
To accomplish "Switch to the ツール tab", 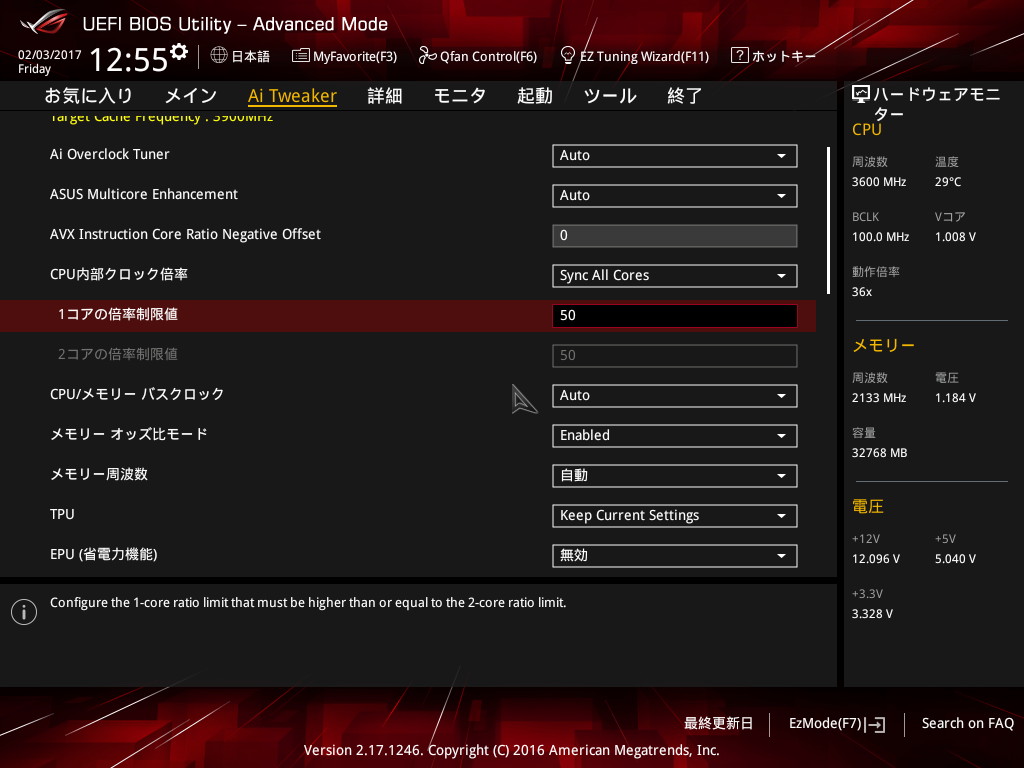I will coord(610,96).
